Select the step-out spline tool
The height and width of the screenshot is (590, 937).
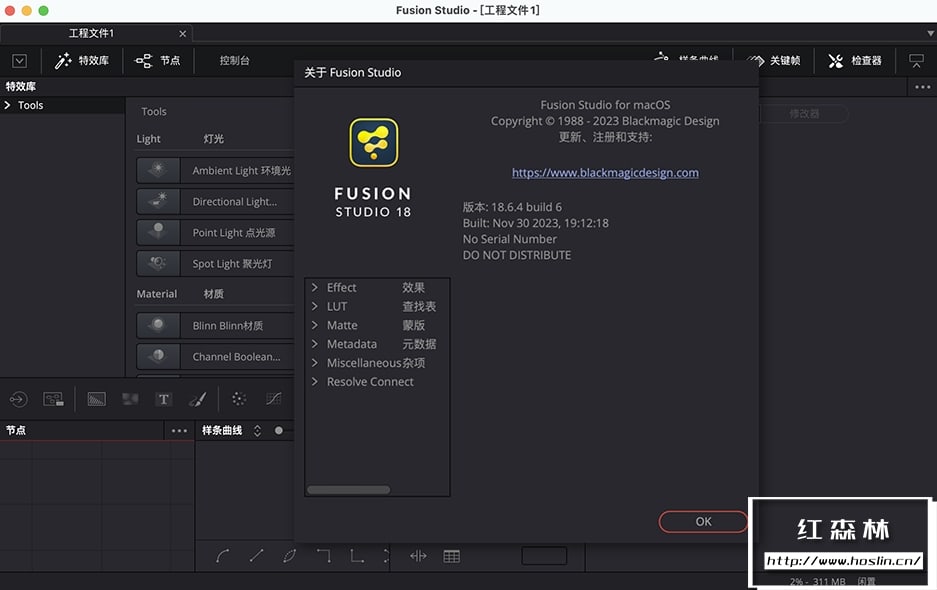357,556
